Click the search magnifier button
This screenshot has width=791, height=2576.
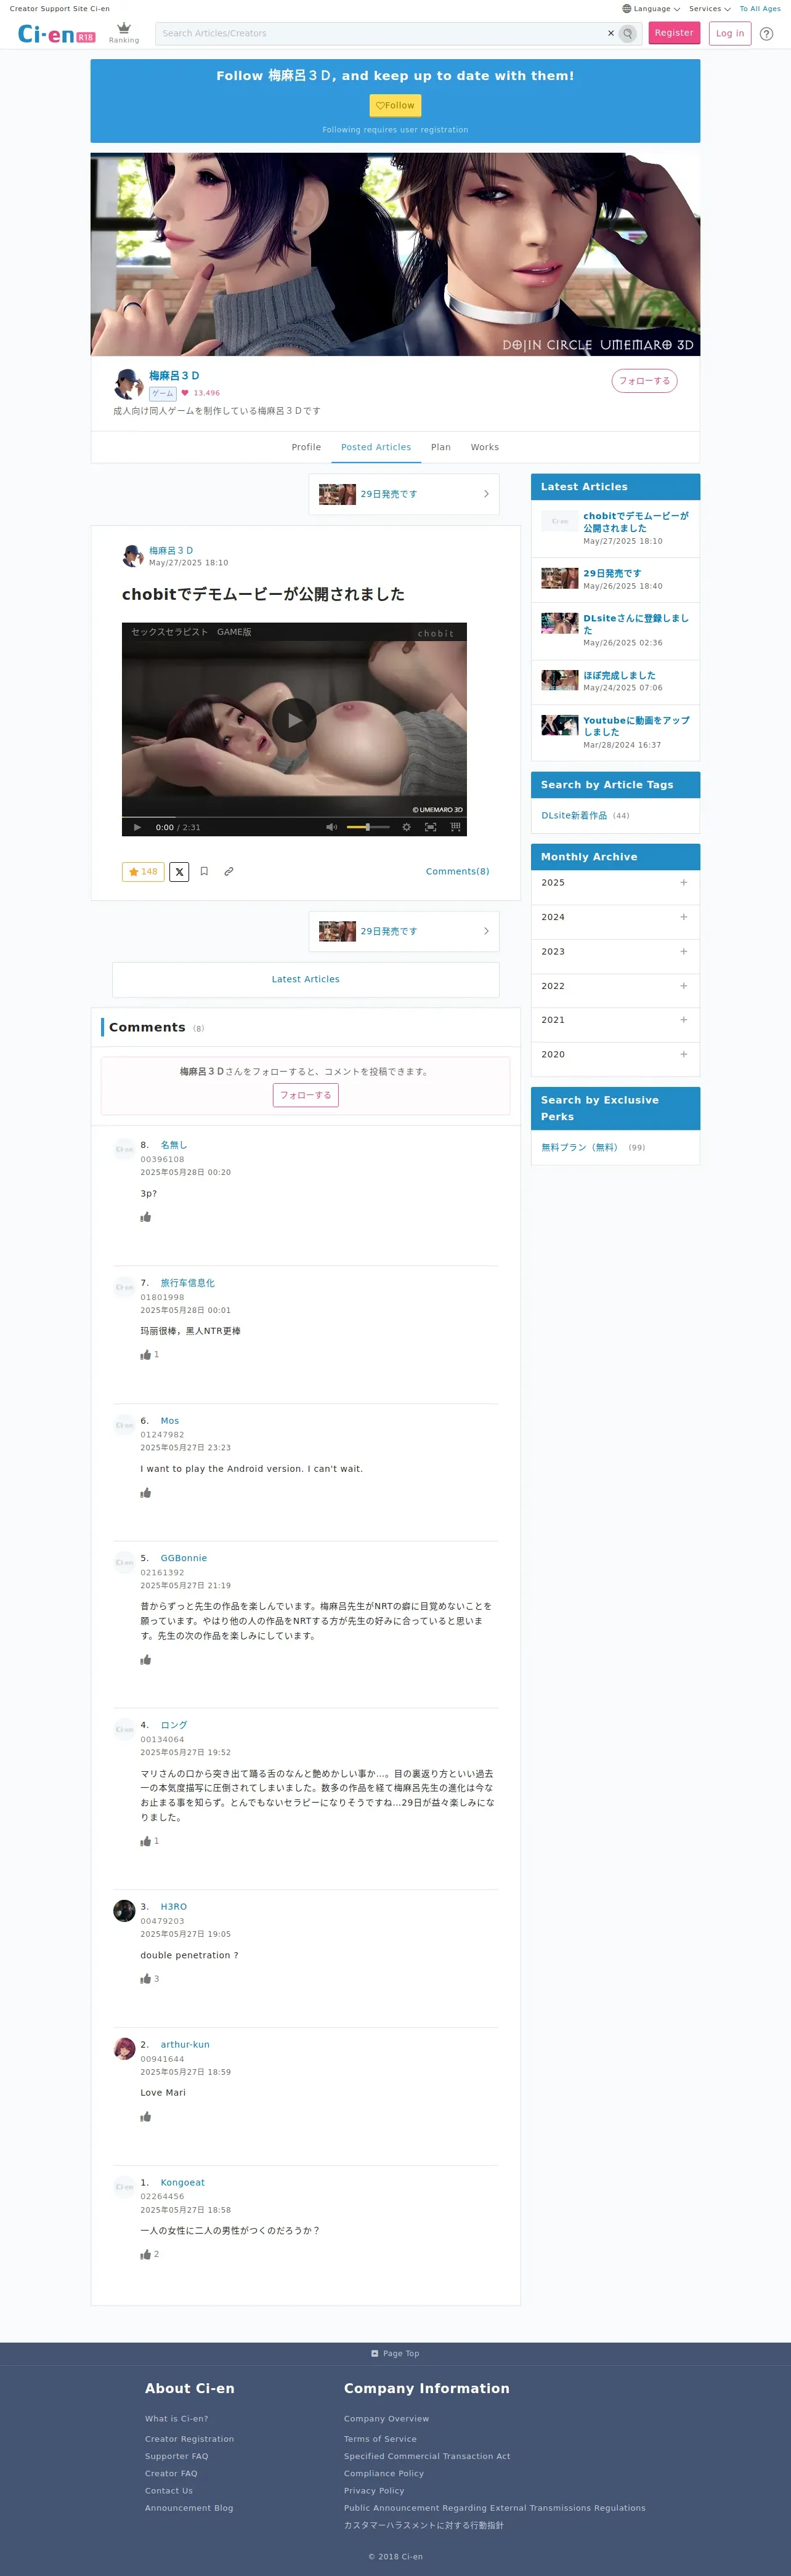coord(628,33)
